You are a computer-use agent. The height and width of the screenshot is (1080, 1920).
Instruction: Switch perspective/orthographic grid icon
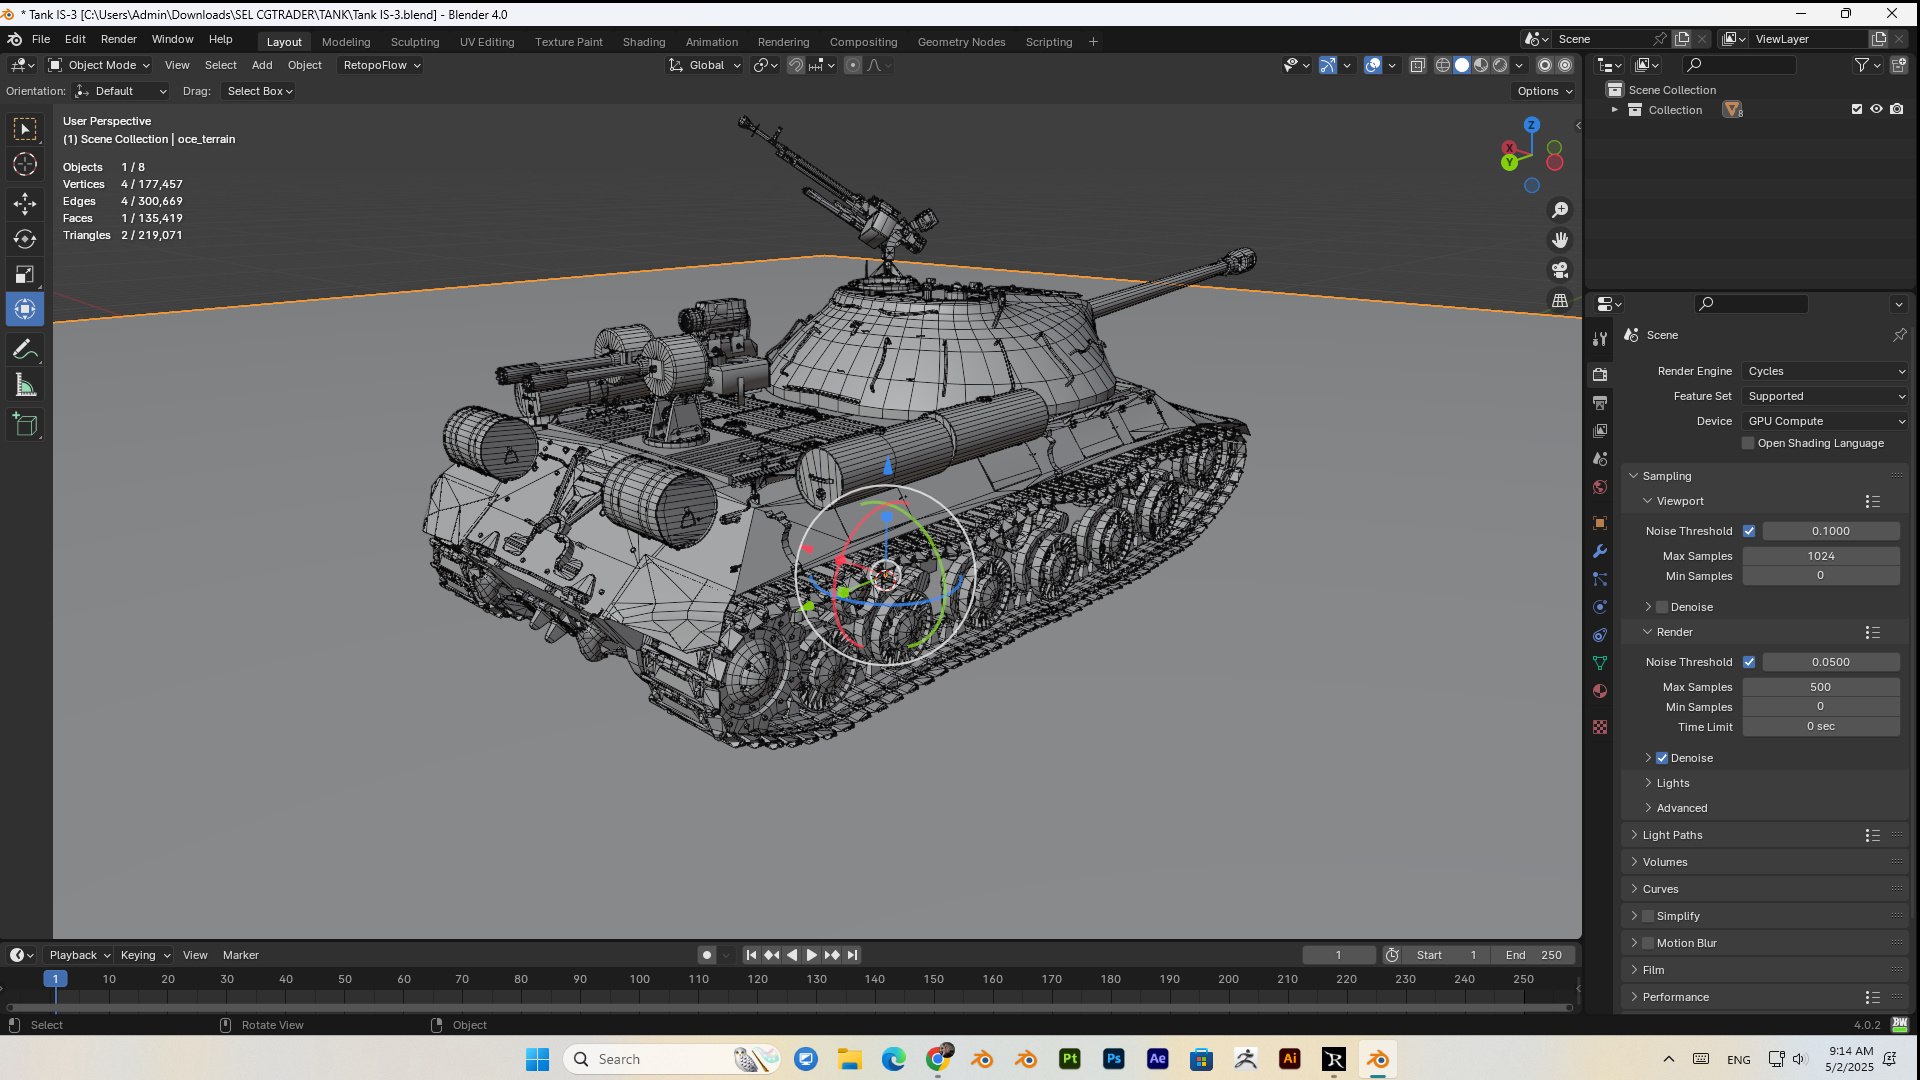click(x=1560, y=300)
